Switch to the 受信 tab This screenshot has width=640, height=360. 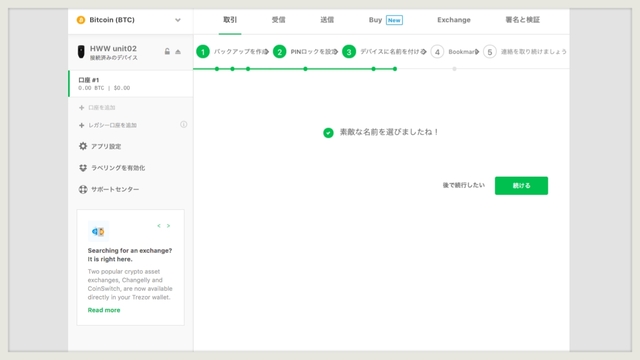[278, 20]
